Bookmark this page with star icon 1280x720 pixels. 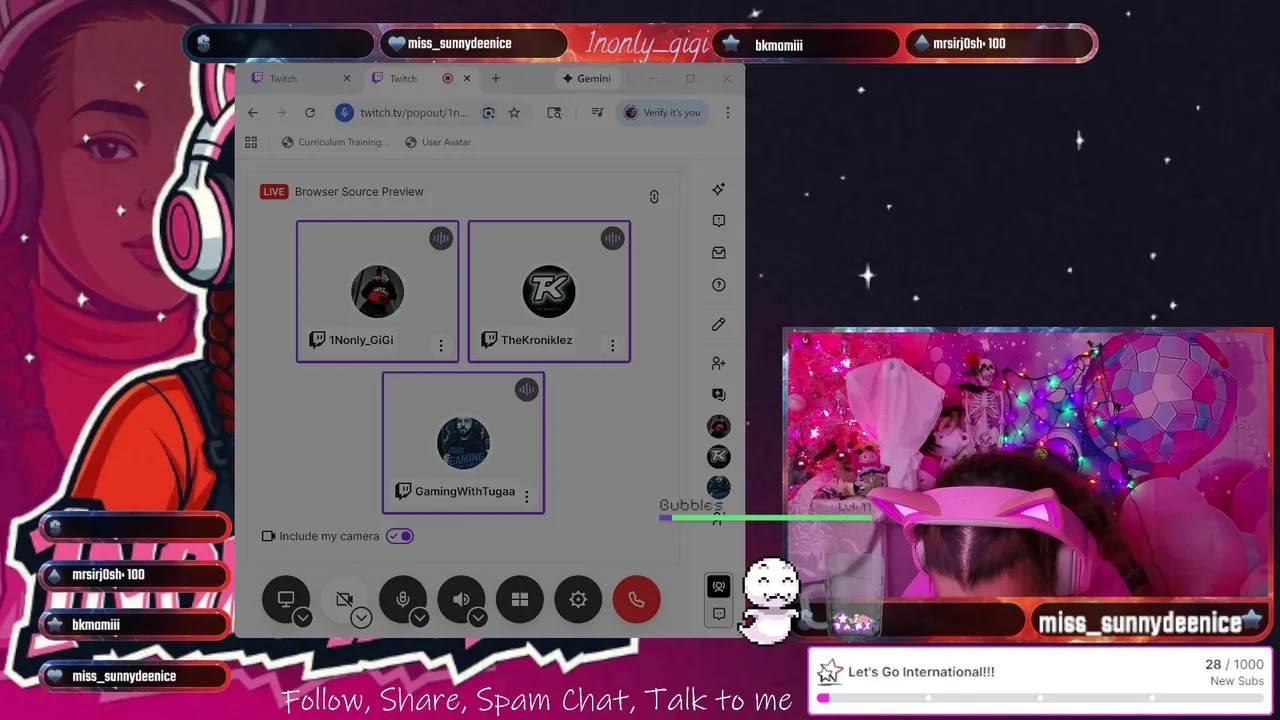pyautogui.click(x=514, y=113)
